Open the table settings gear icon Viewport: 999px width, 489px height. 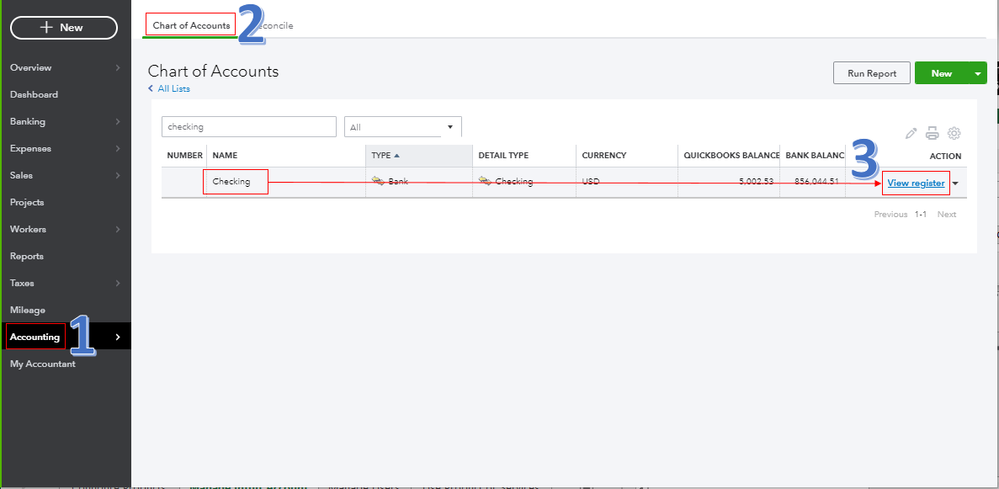(x=954, y=133)
